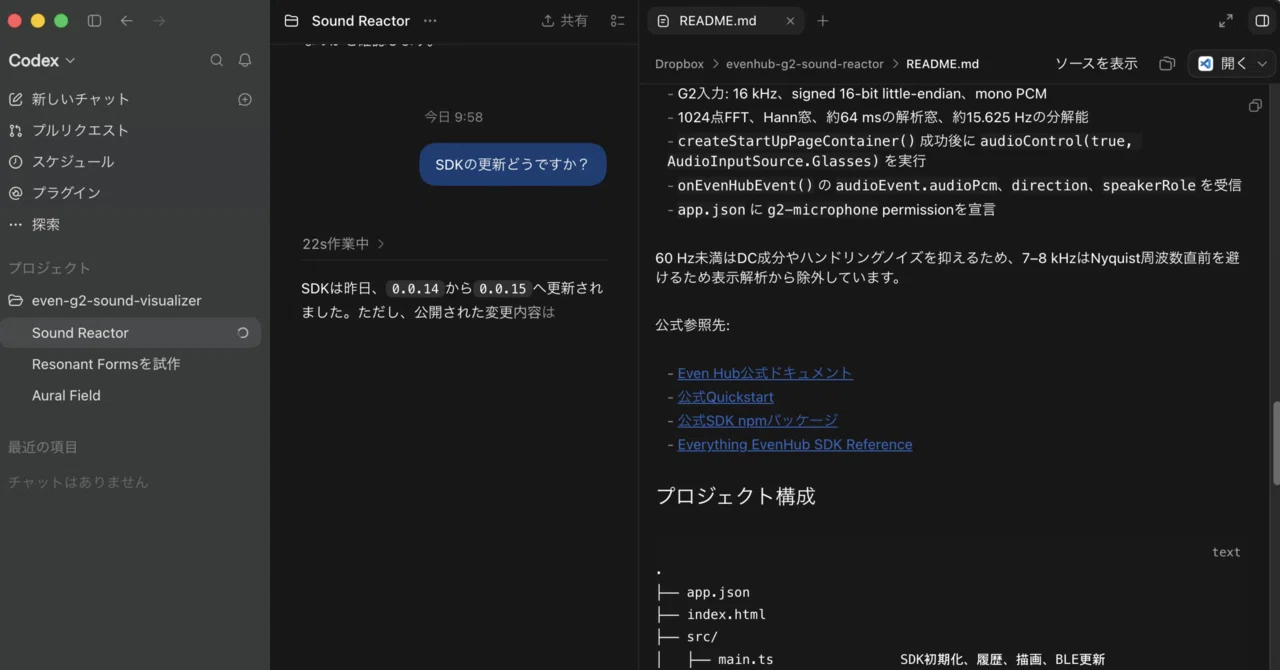This screenshot has height=670, width=1280.
Task: Open the Codex dropdown menu
Action: 42,60
